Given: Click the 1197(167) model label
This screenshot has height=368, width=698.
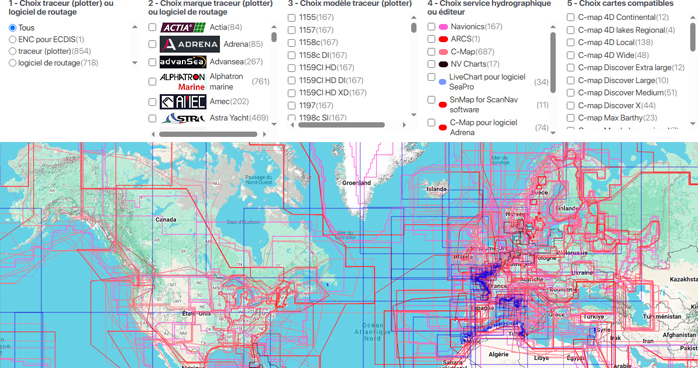Looking at the screenshot, I should point(316,105).
